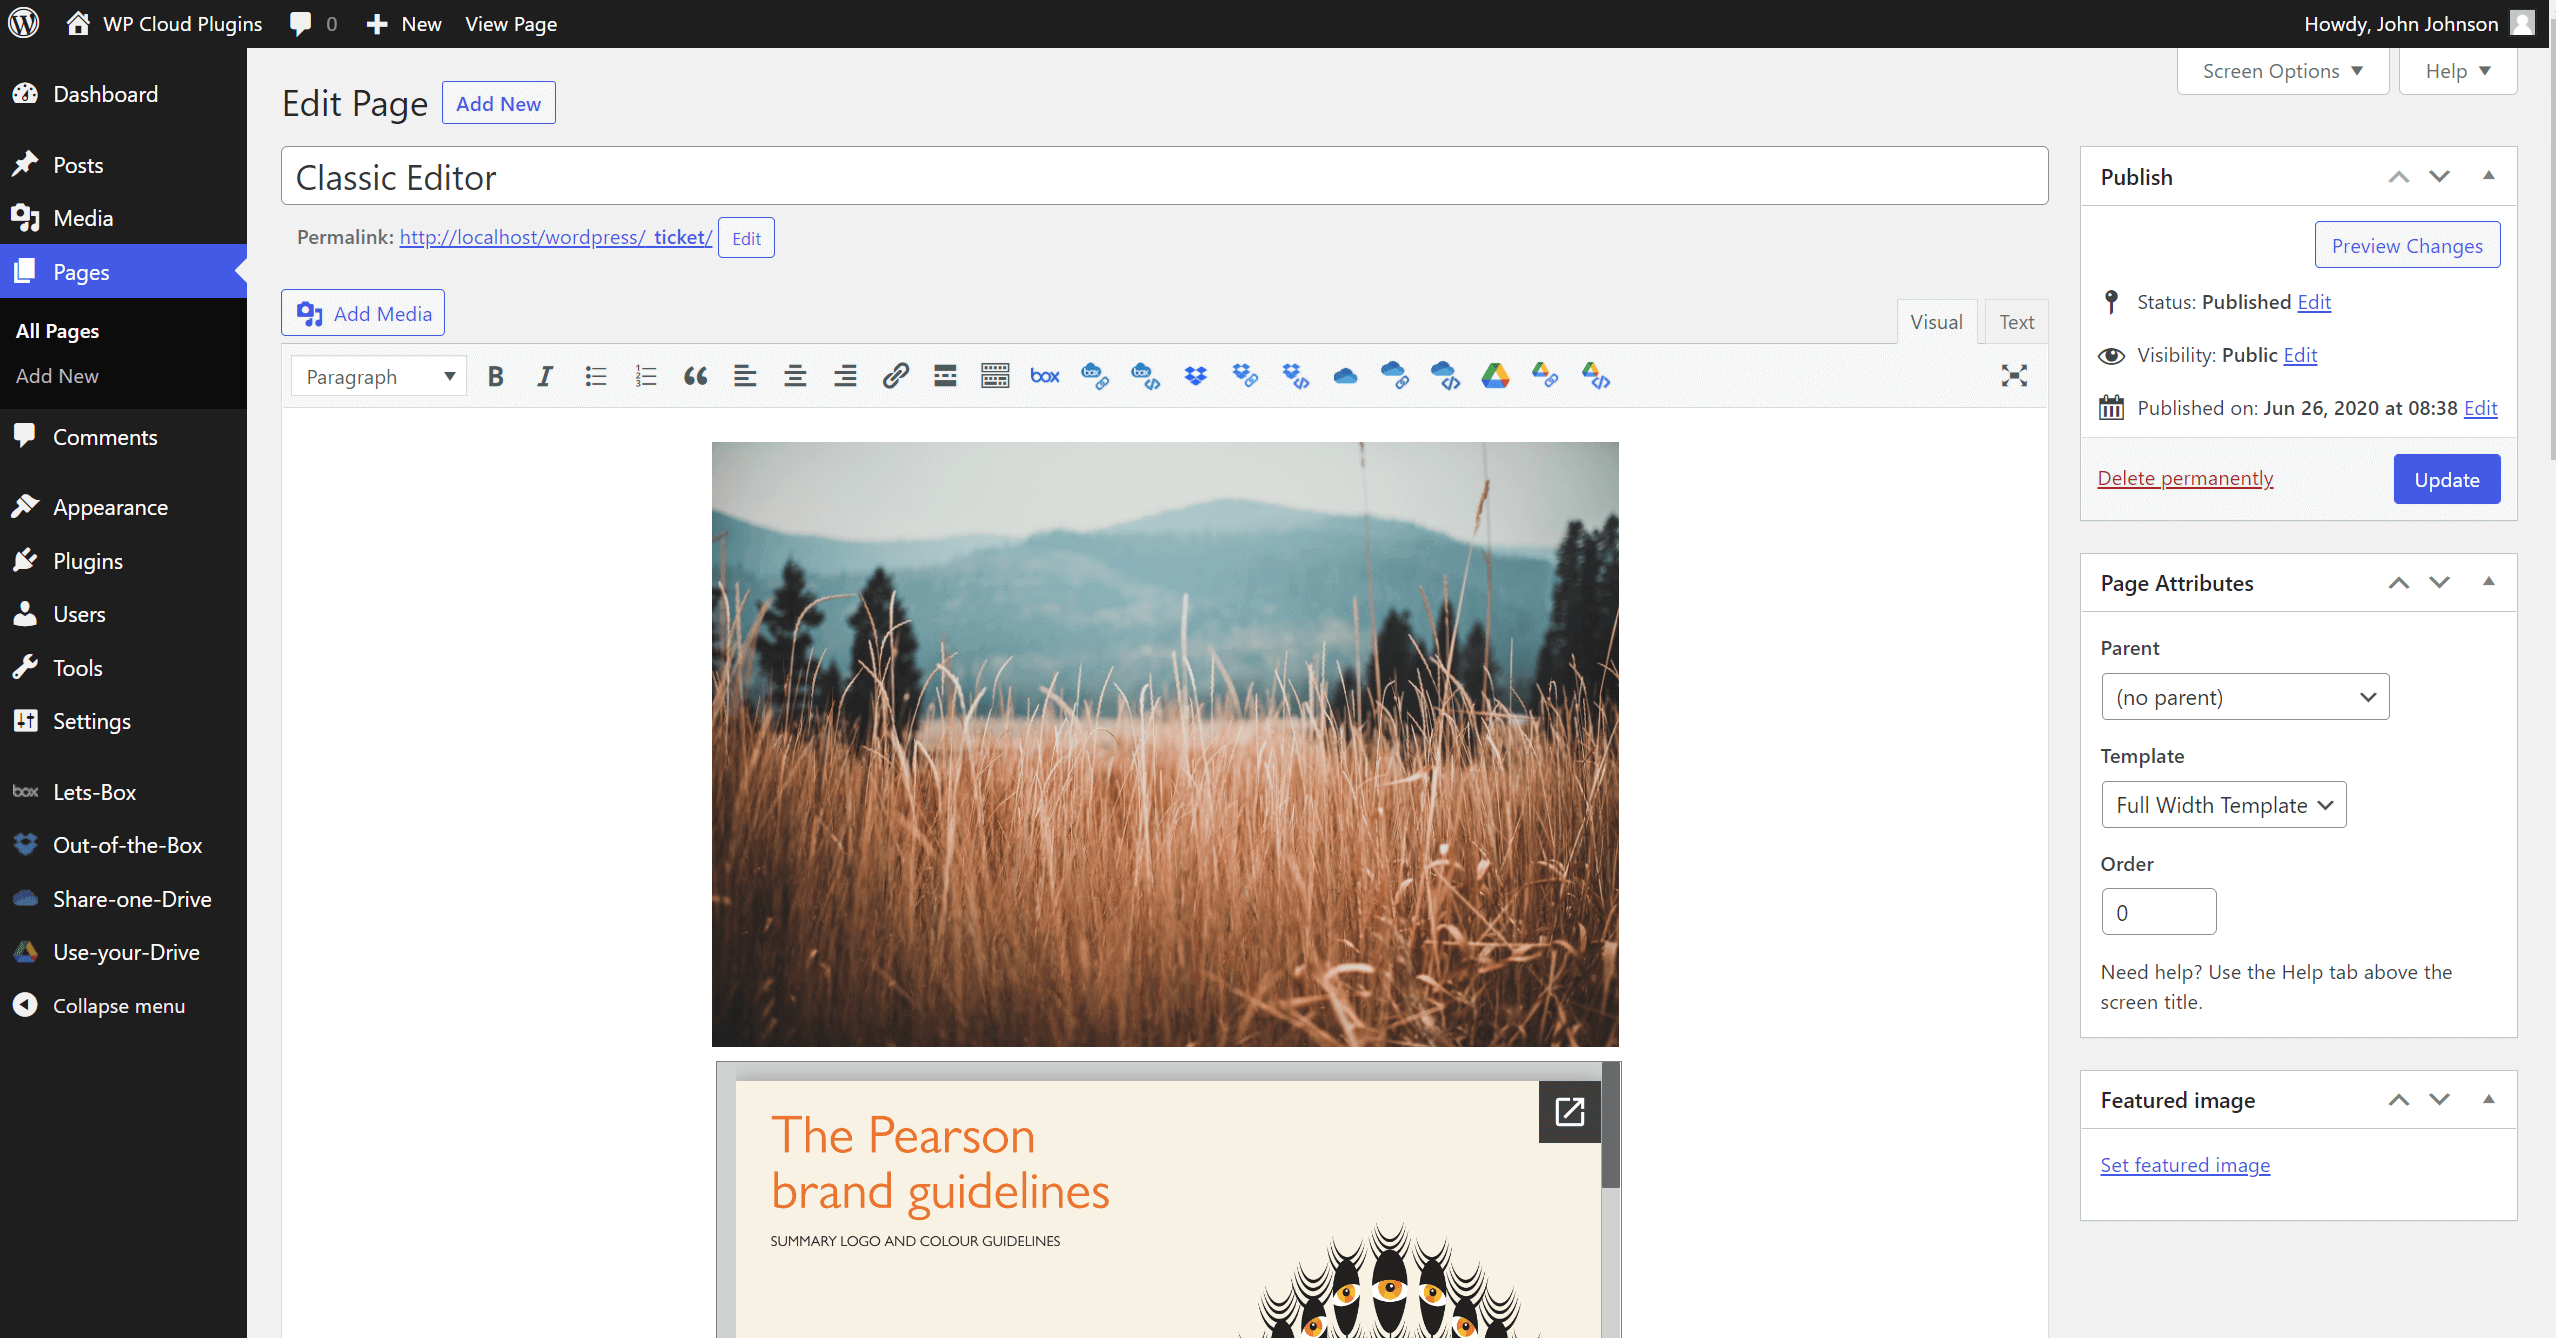This screenshot has width=2556, height=1338.
Task: Open Plugins in the admin menu
Action: tap(88, 561)
